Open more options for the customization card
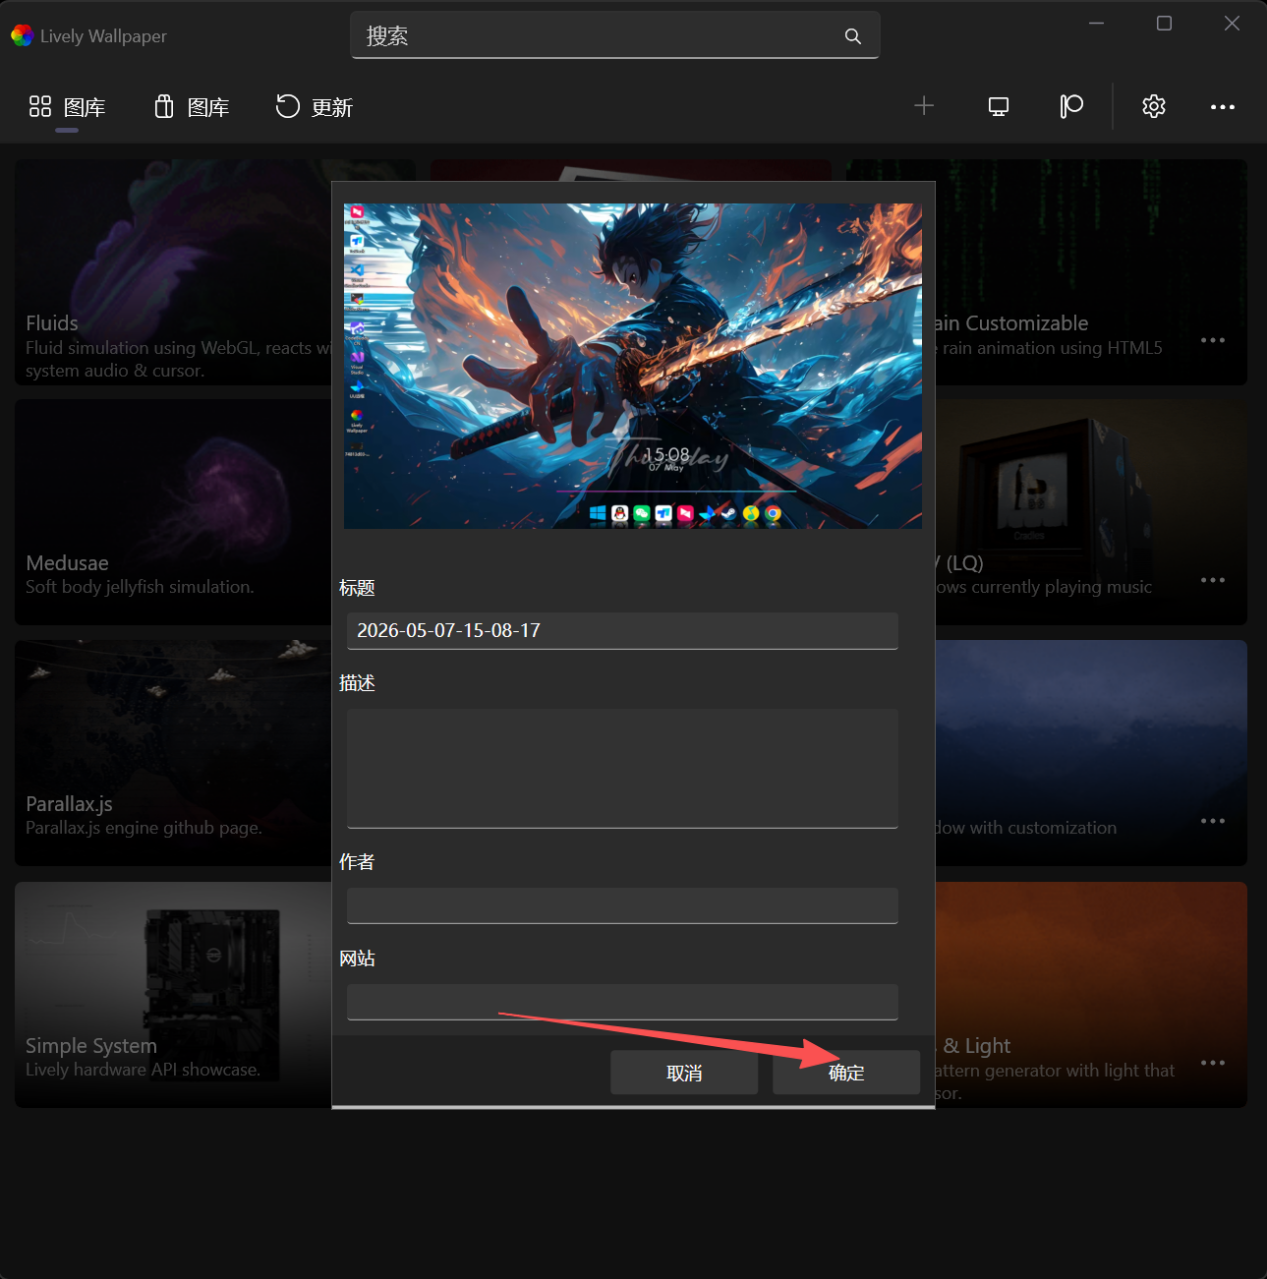 tap(1213, 821)
